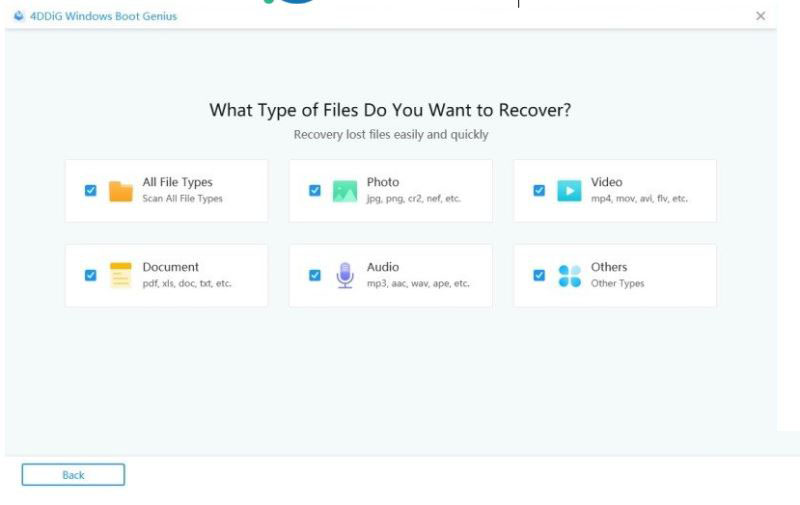Screen dimensions: 800x505
Task: Uncheck the Others checkbox
Action: 539,275
